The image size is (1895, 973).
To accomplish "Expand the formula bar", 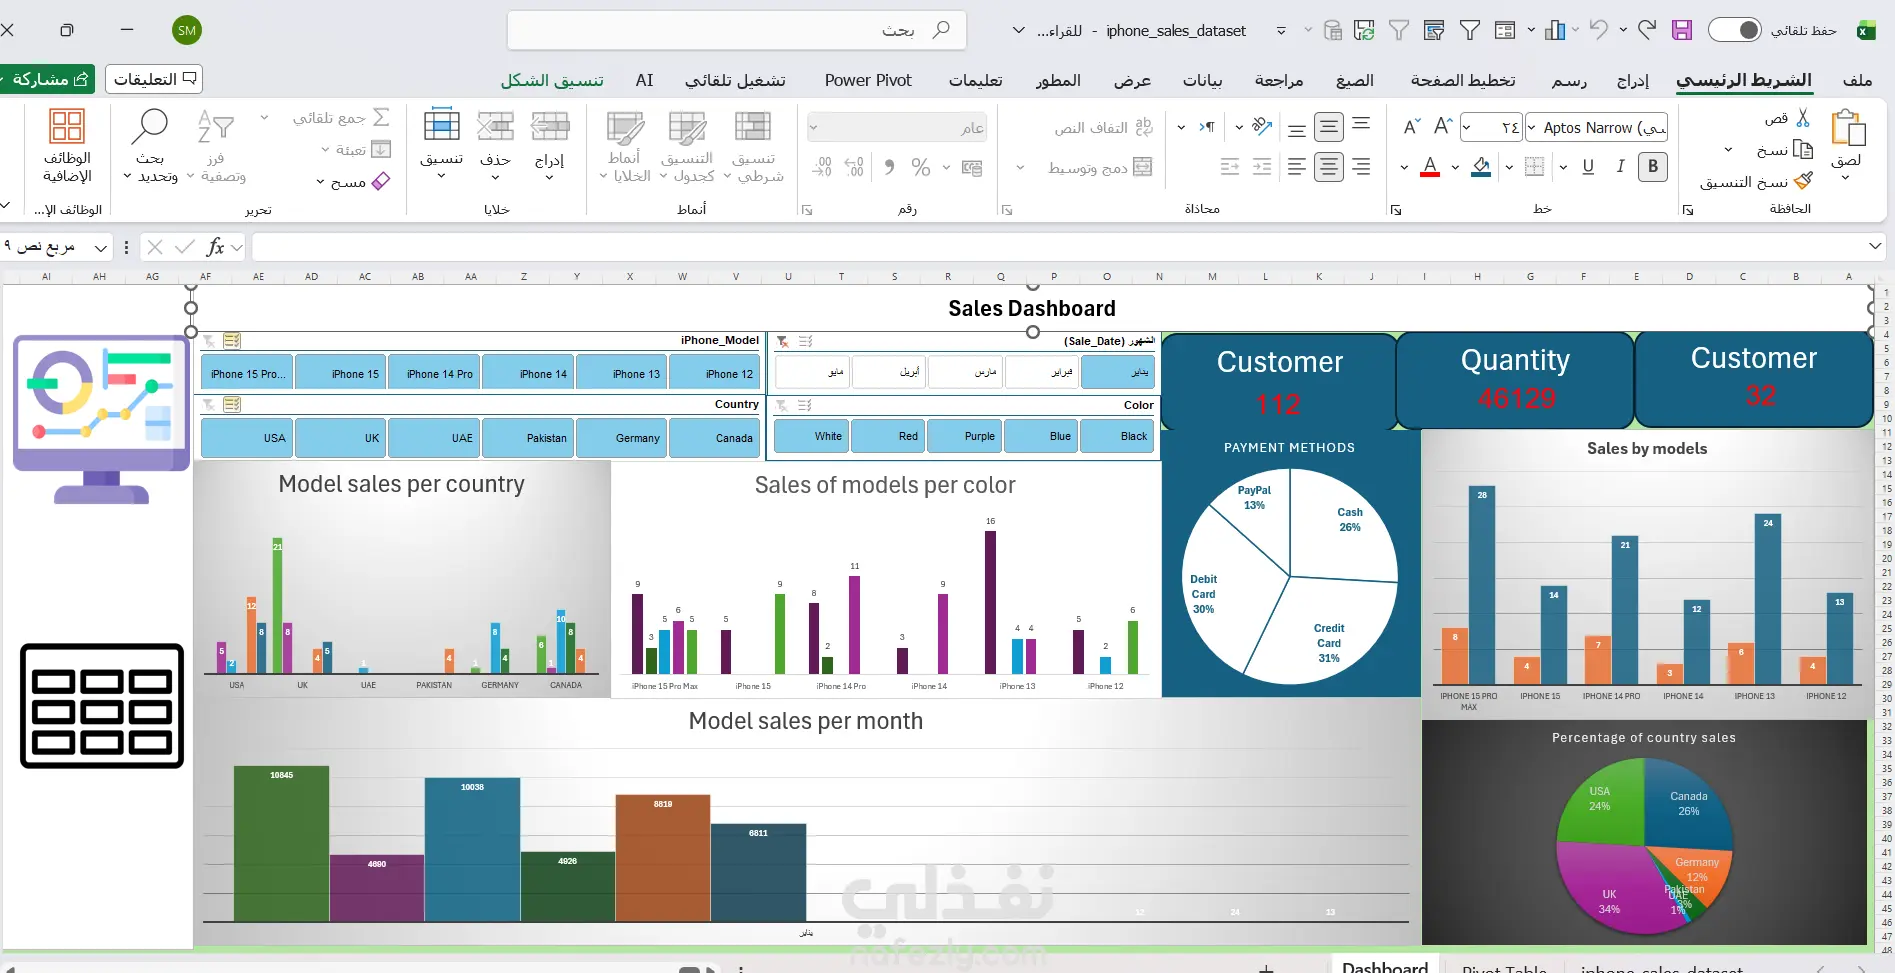I will point(1875,246).
